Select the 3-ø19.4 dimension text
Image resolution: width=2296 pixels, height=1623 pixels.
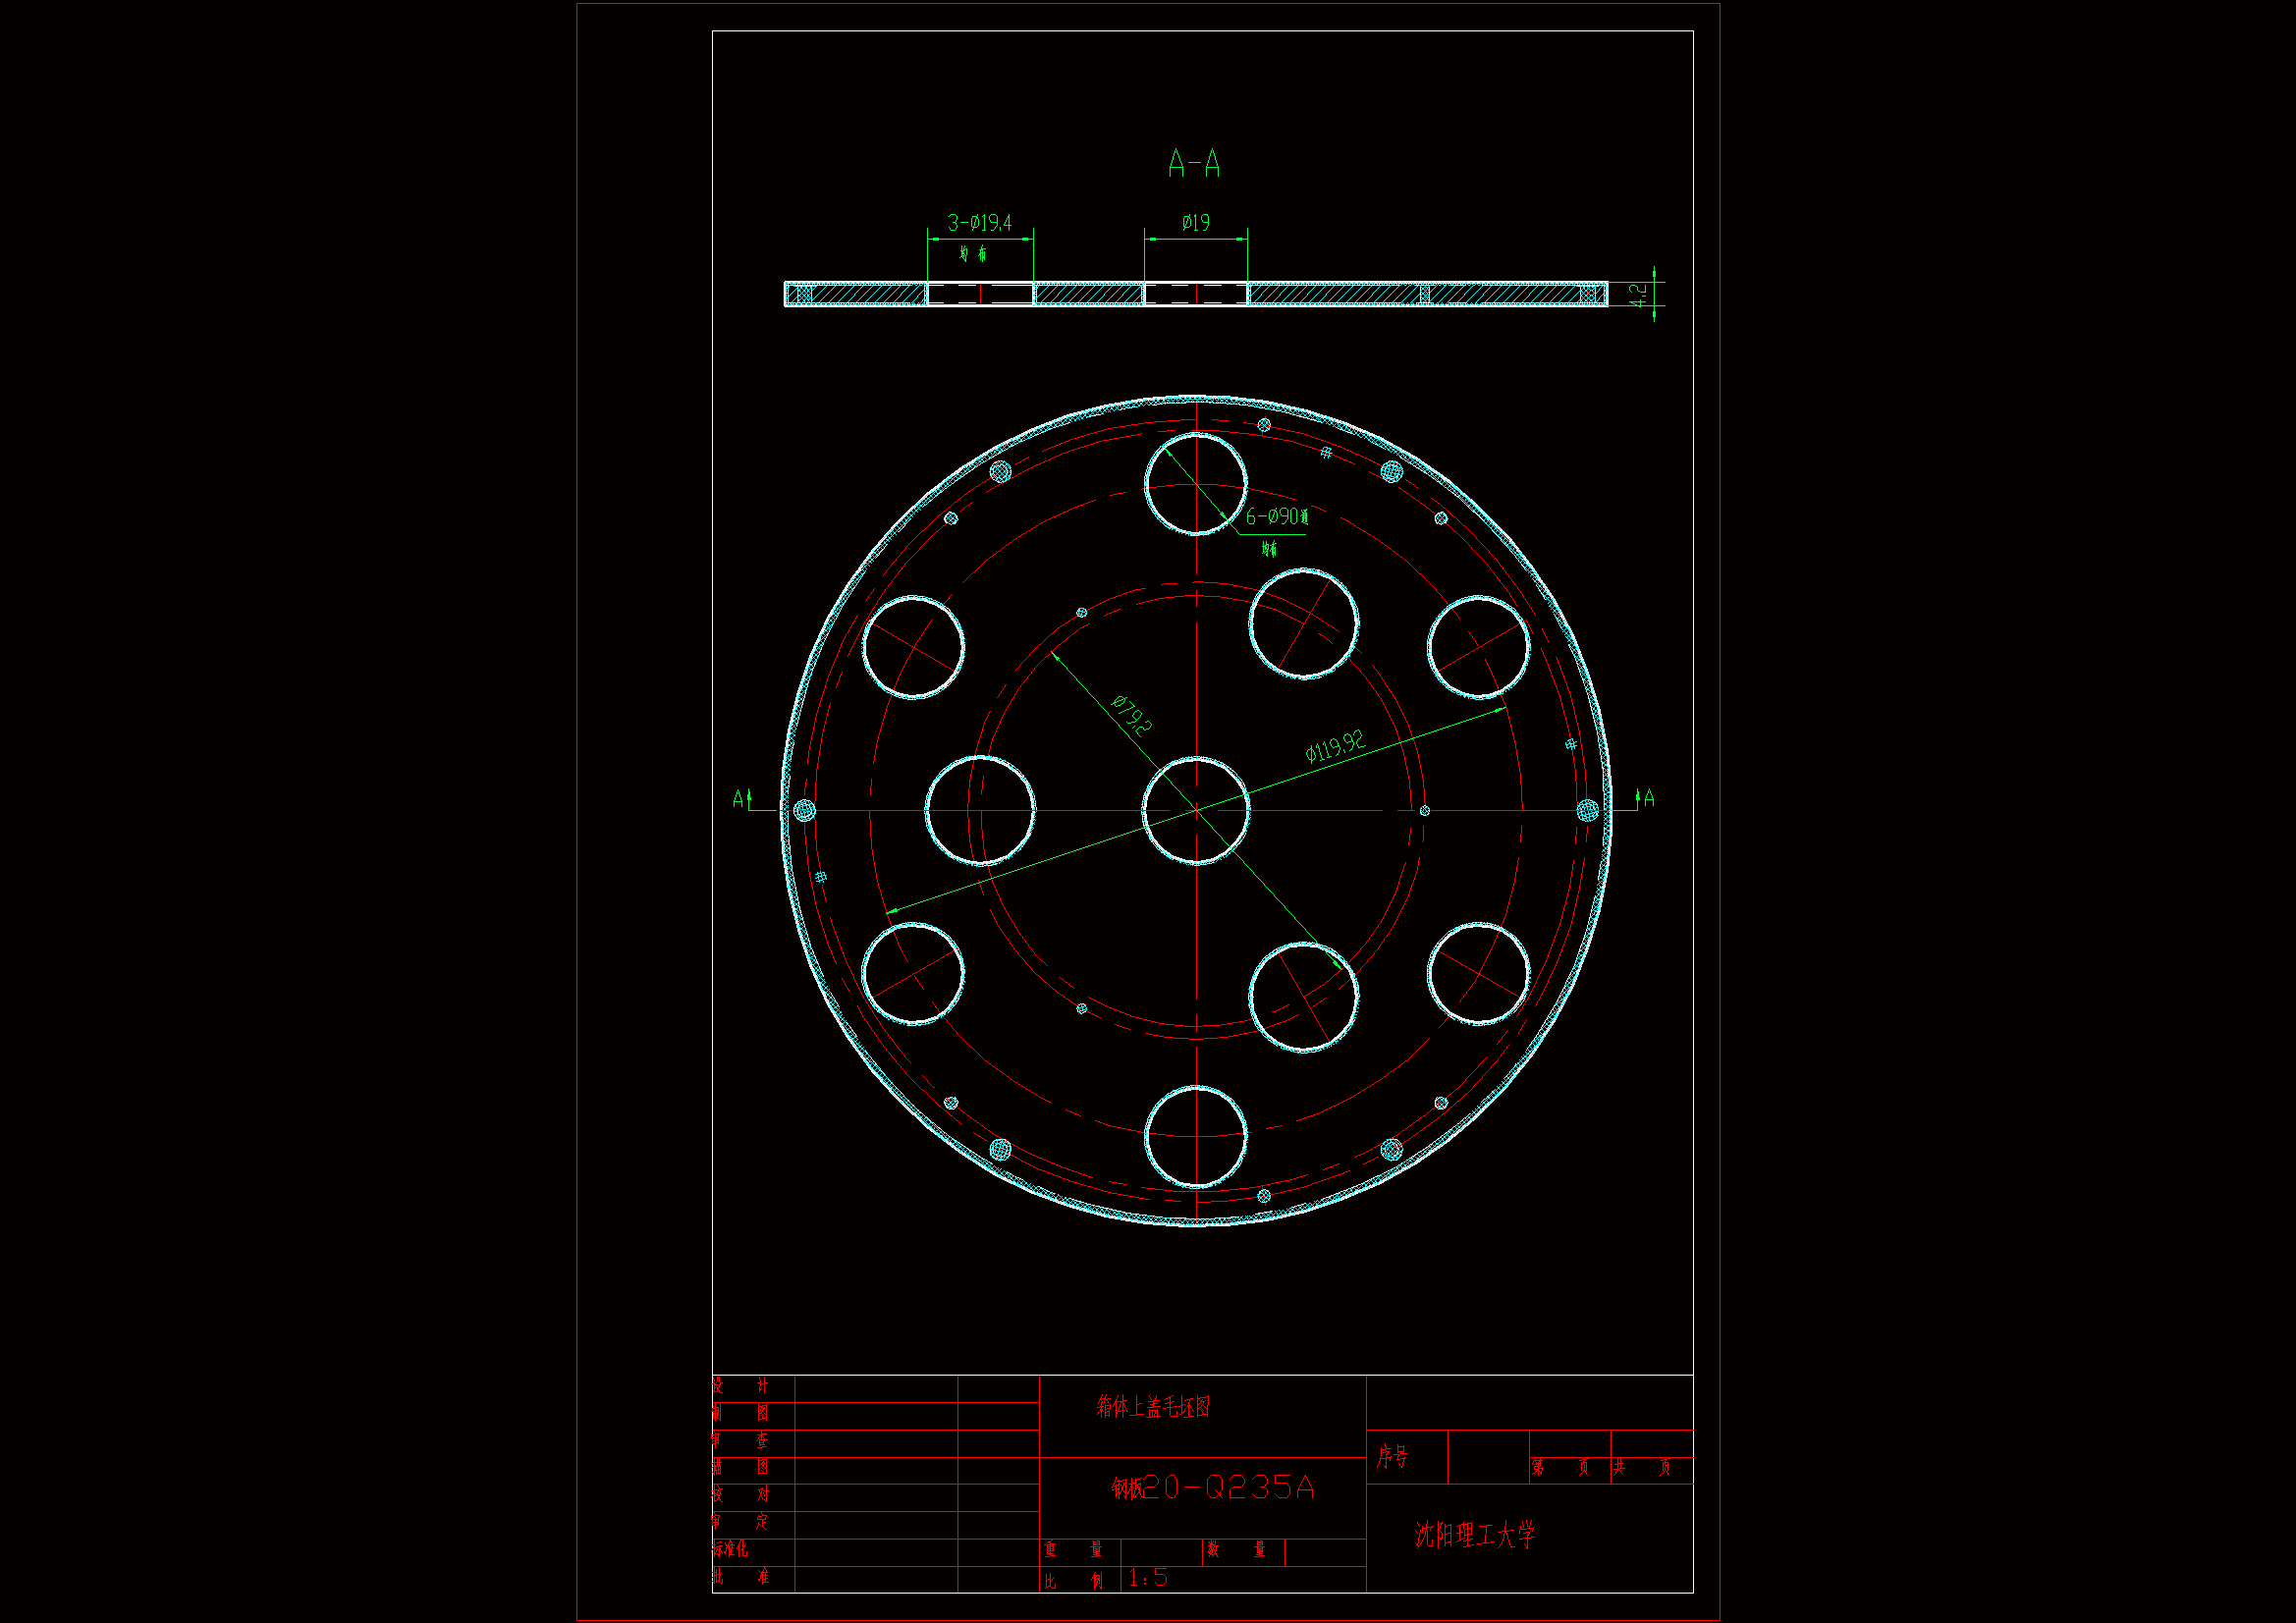[979, 223]
